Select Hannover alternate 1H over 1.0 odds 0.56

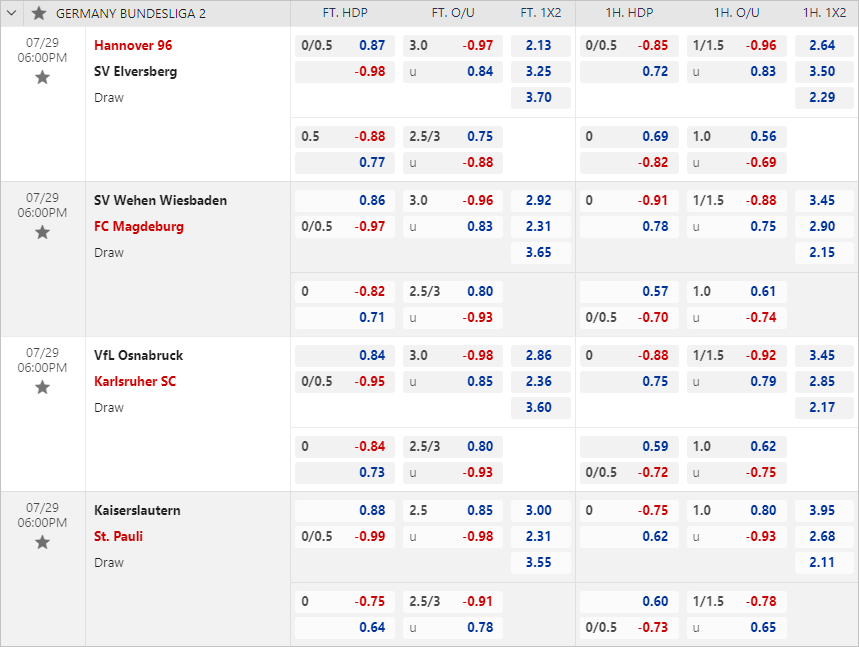(737, 136)
